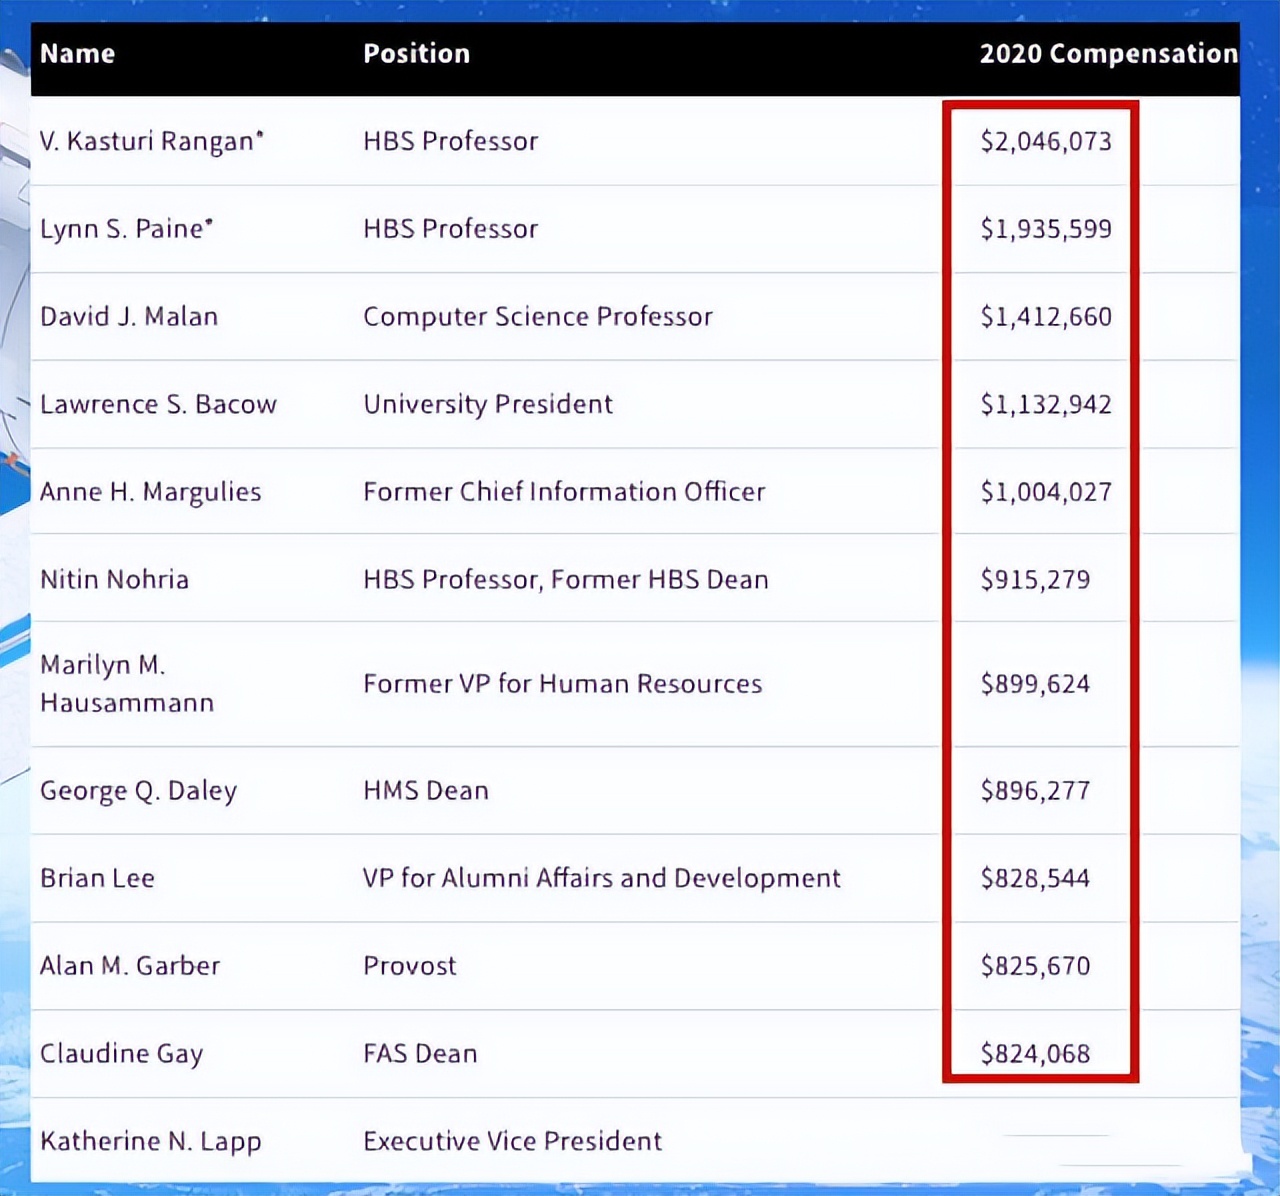Select Lynn S. Paine's name
The image size is (1280, 1196).
click(x=125, y=229)
